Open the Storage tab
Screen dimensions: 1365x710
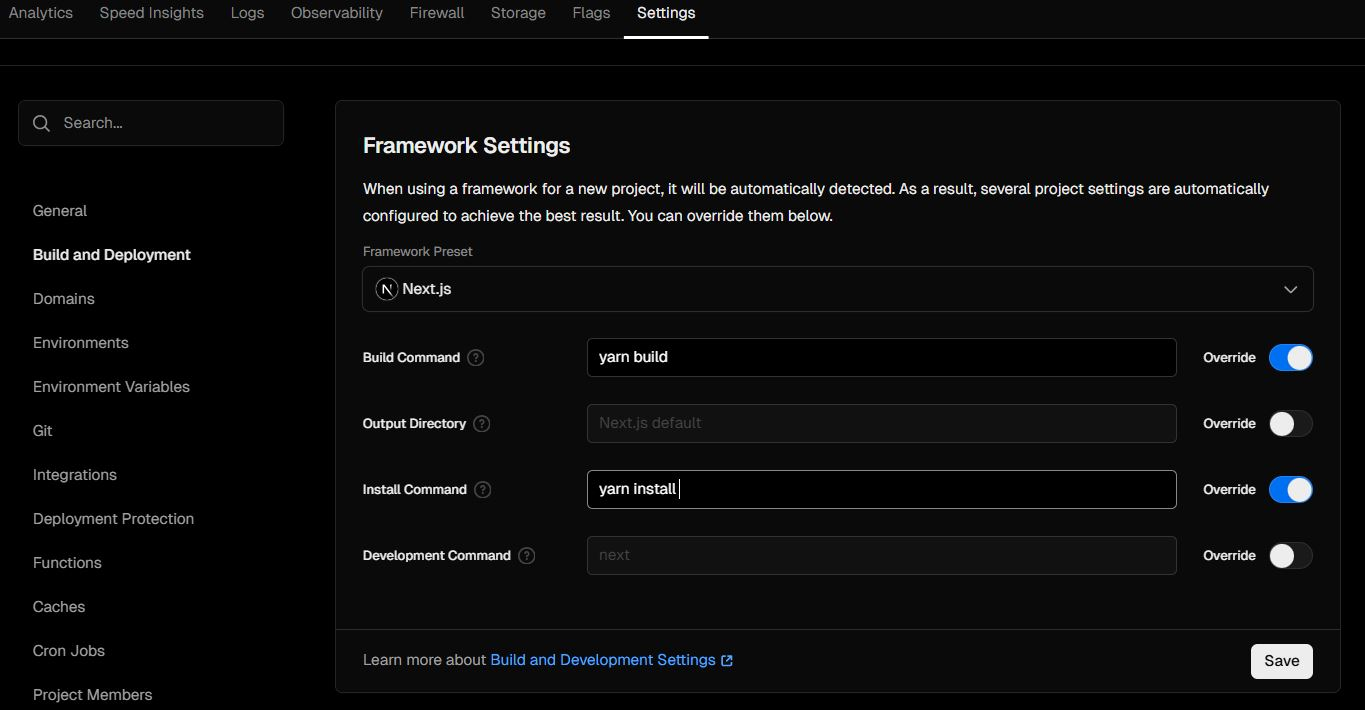pyautogui.click(x=518, y=13)
